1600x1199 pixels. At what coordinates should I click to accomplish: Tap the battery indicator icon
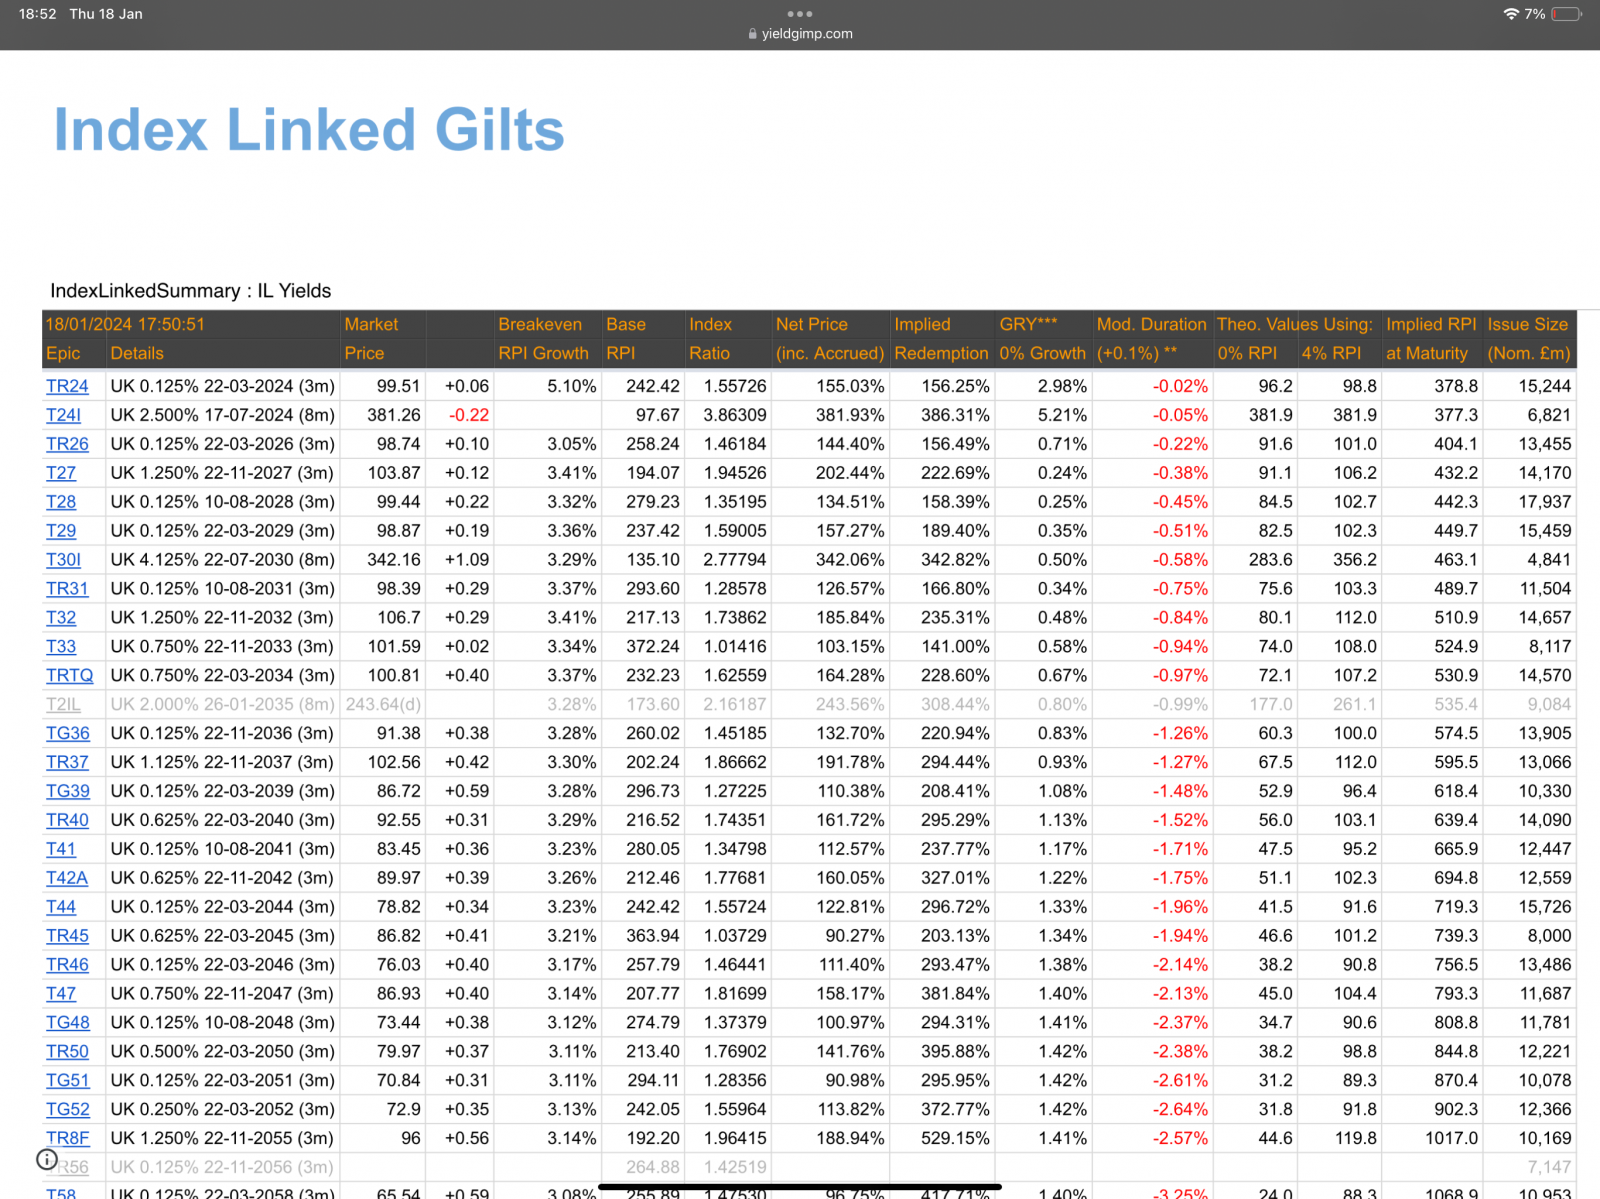(x=1567, y=14)
